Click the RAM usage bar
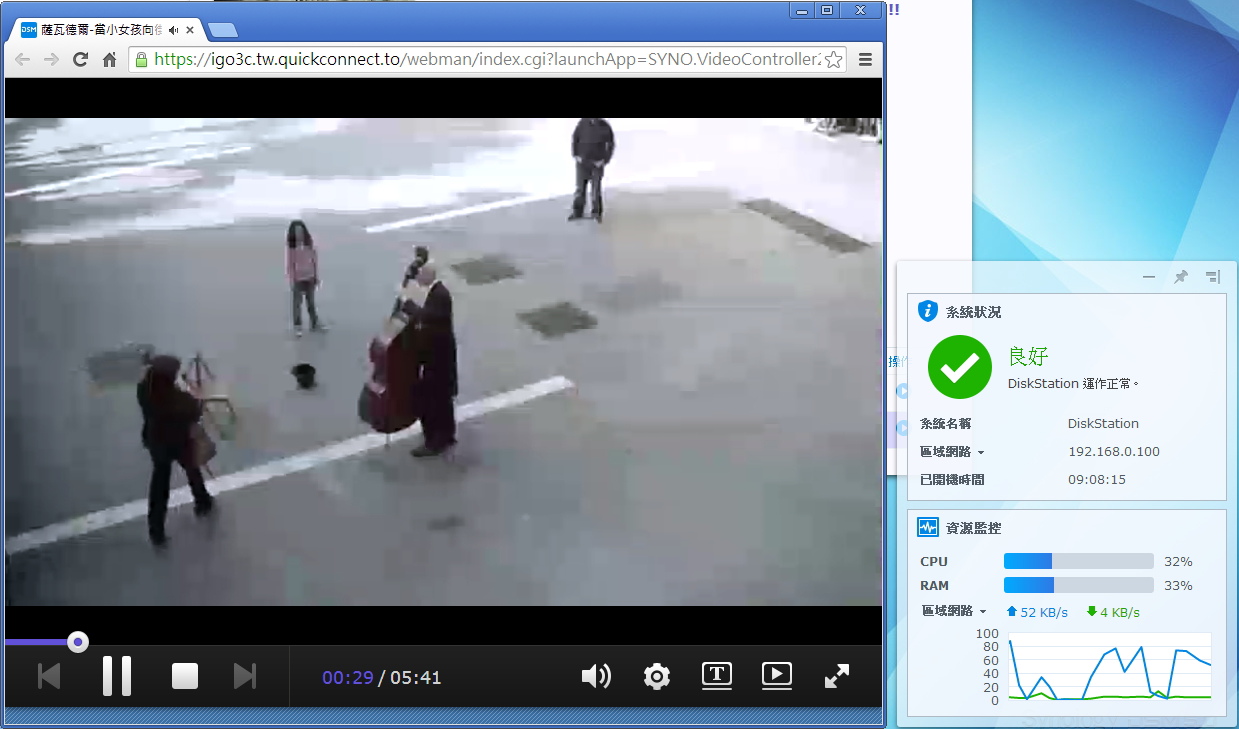The image size is (1239, 729). 1079,585
